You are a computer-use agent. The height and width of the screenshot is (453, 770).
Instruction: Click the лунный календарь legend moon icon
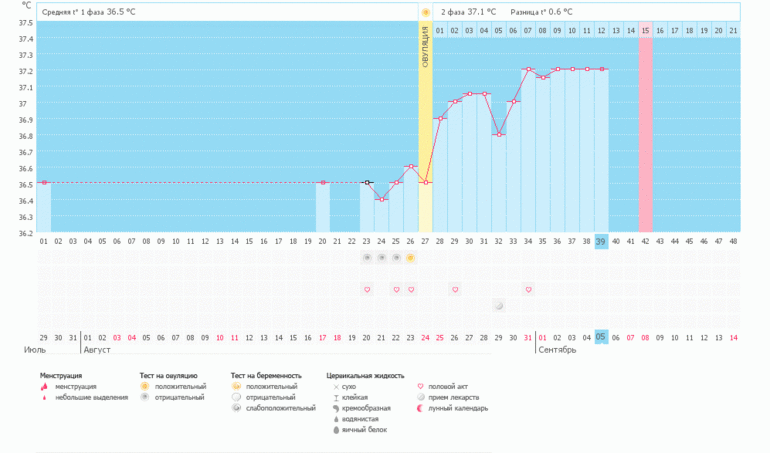pyautogui.click(x=420, y=408)
